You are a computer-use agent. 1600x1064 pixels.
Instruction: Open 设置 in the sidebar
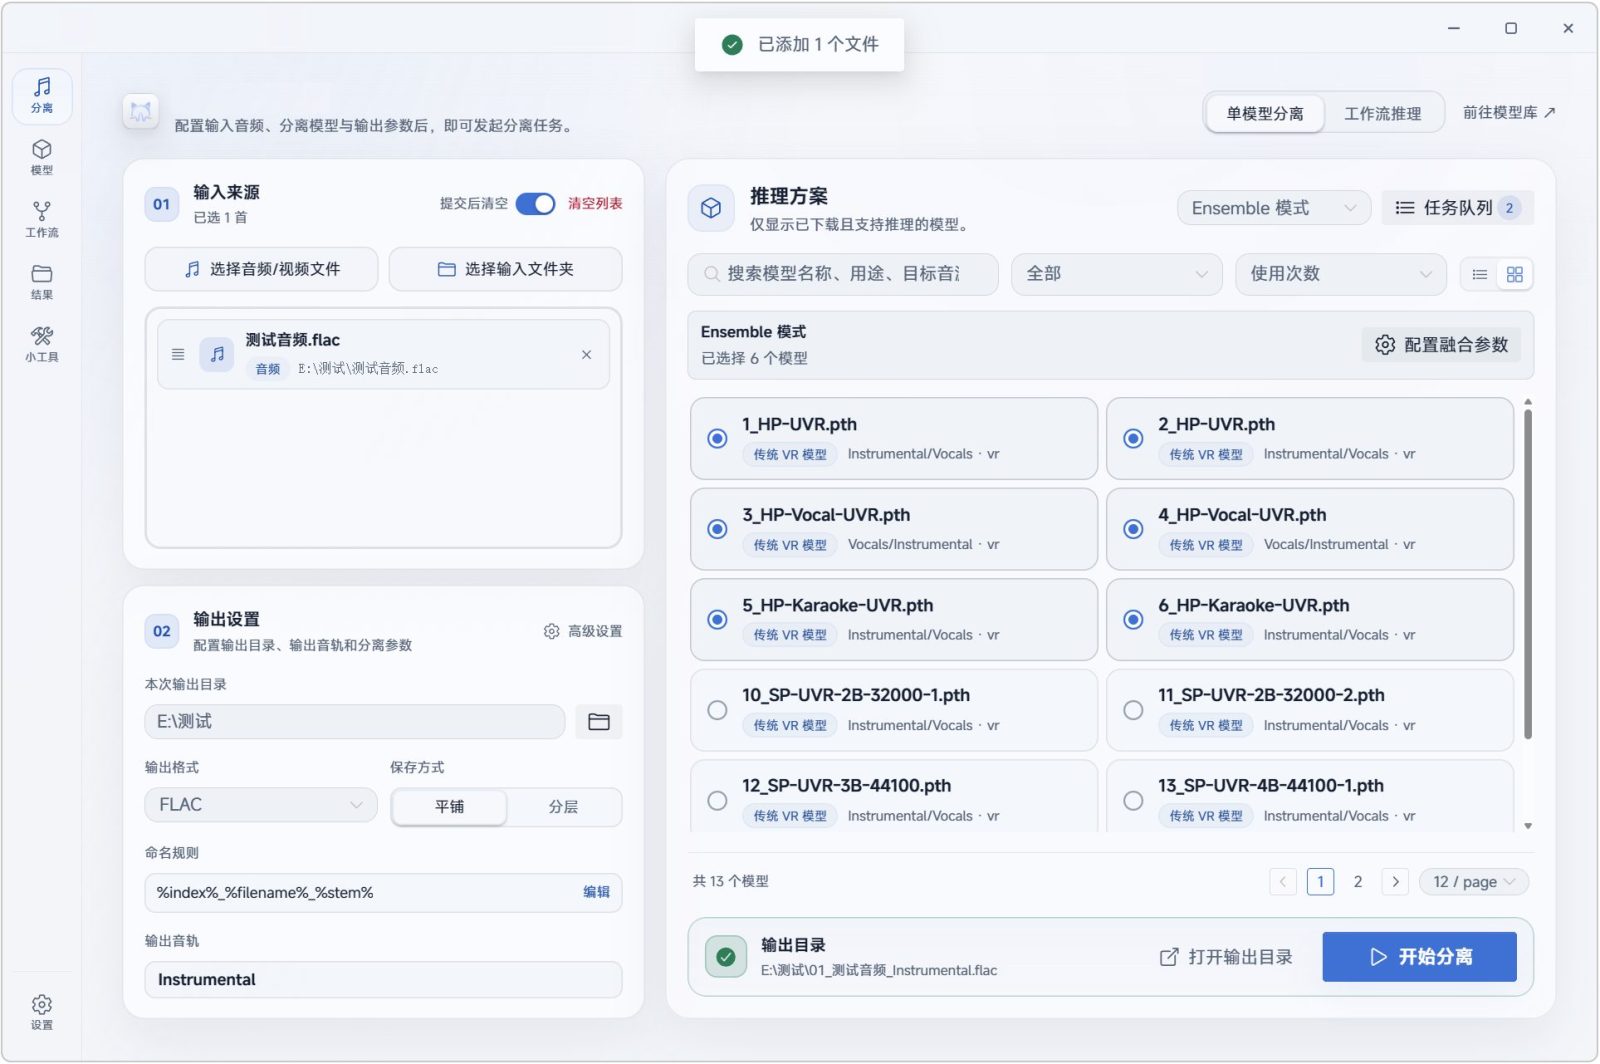(x=42, y=1012)
